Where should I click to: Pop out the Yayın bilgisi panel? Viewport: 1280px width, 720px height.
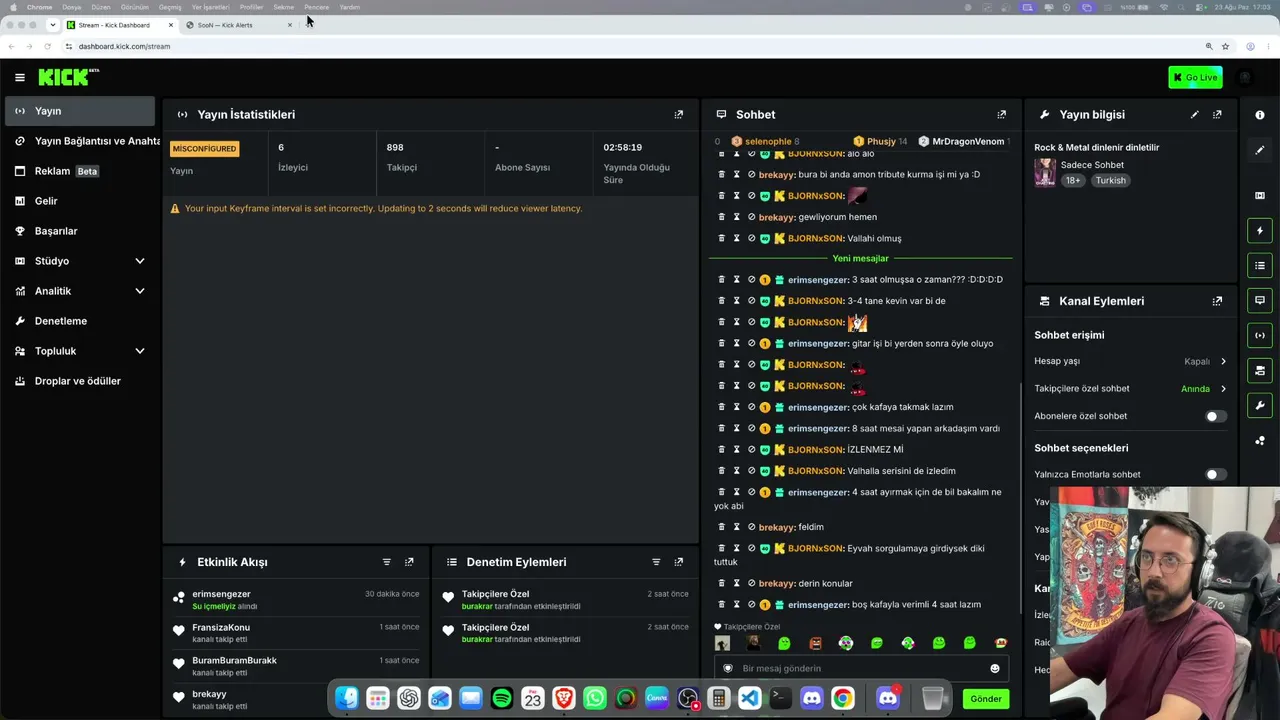[1217, 114]
